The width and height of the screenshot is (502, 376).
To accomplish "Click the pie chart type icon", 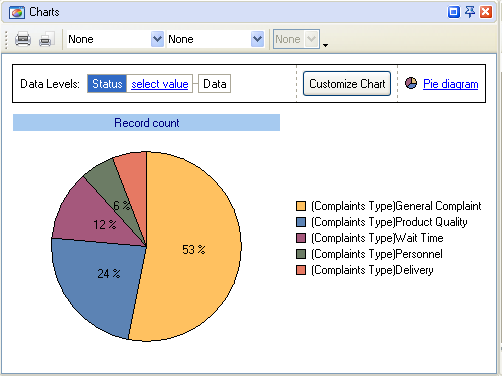I will click(x=411, y=83).
